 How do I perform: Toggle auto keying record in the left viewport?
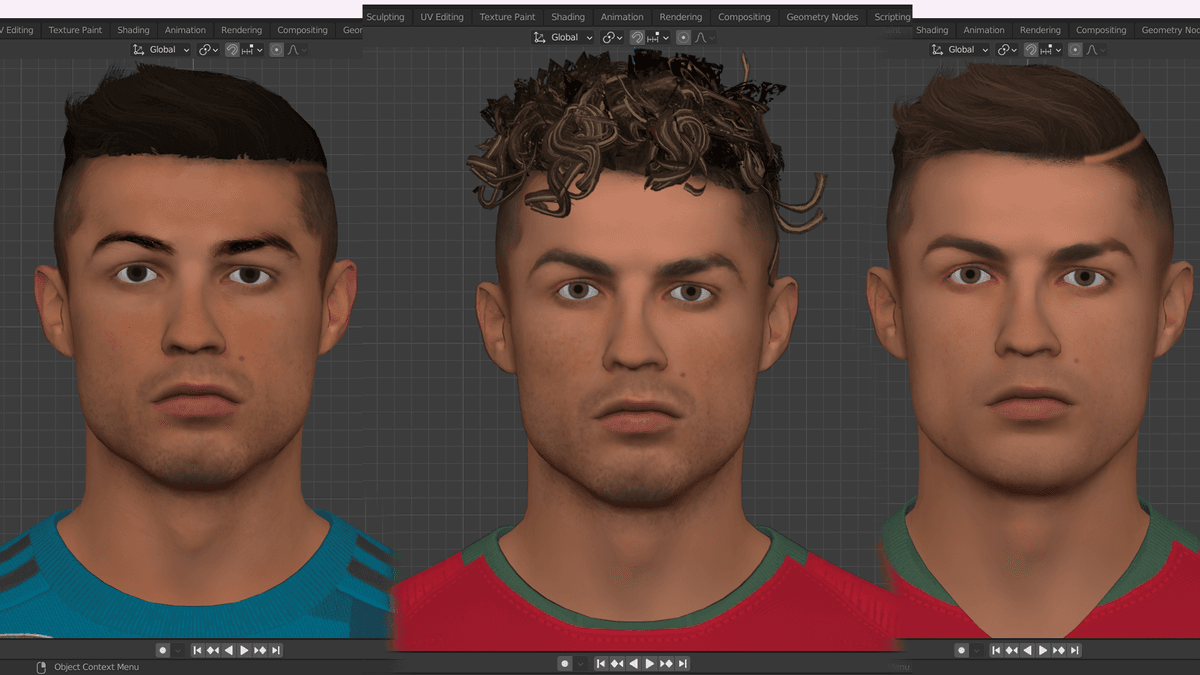tap(162, 650)
